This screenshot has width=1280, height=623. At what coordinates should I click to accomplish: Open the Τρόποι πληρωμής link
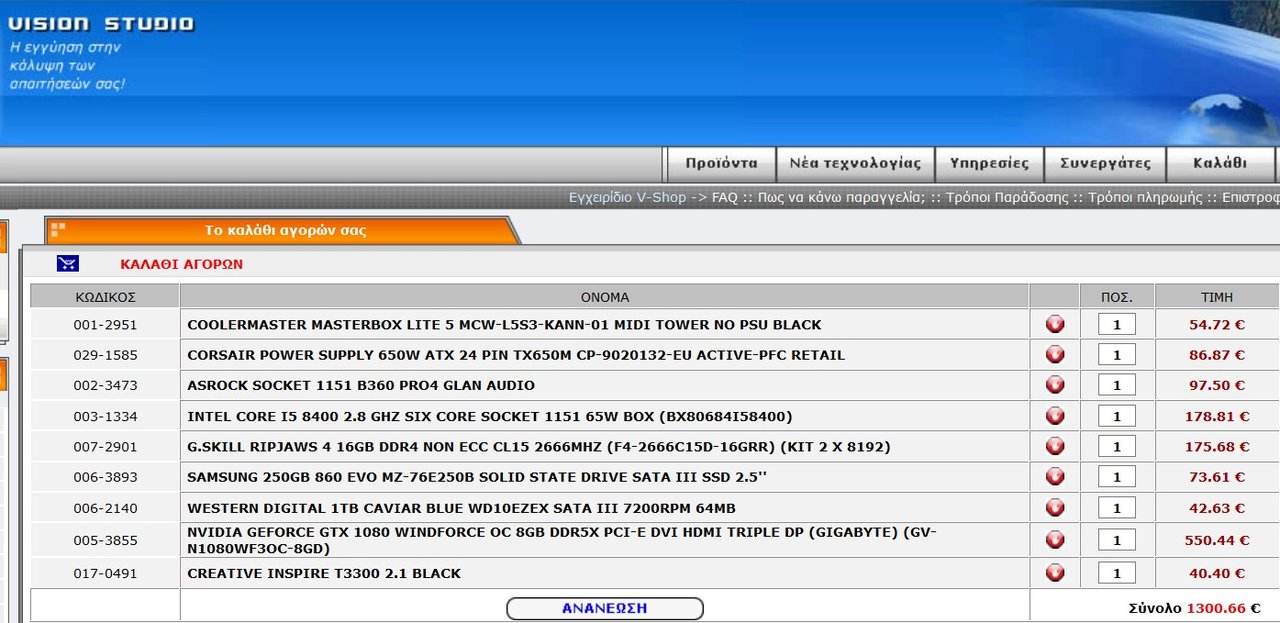1145,197
